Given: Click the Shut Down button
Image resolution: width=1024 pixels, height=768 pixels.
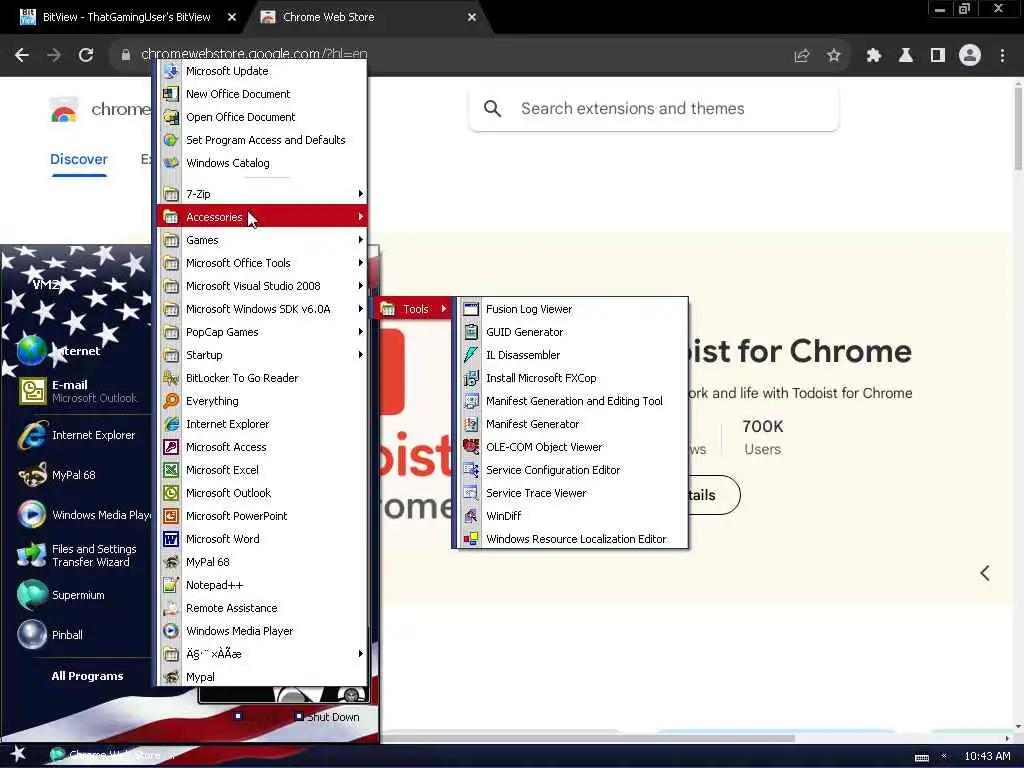Looking at the screenshot, I should pos(327,717).
